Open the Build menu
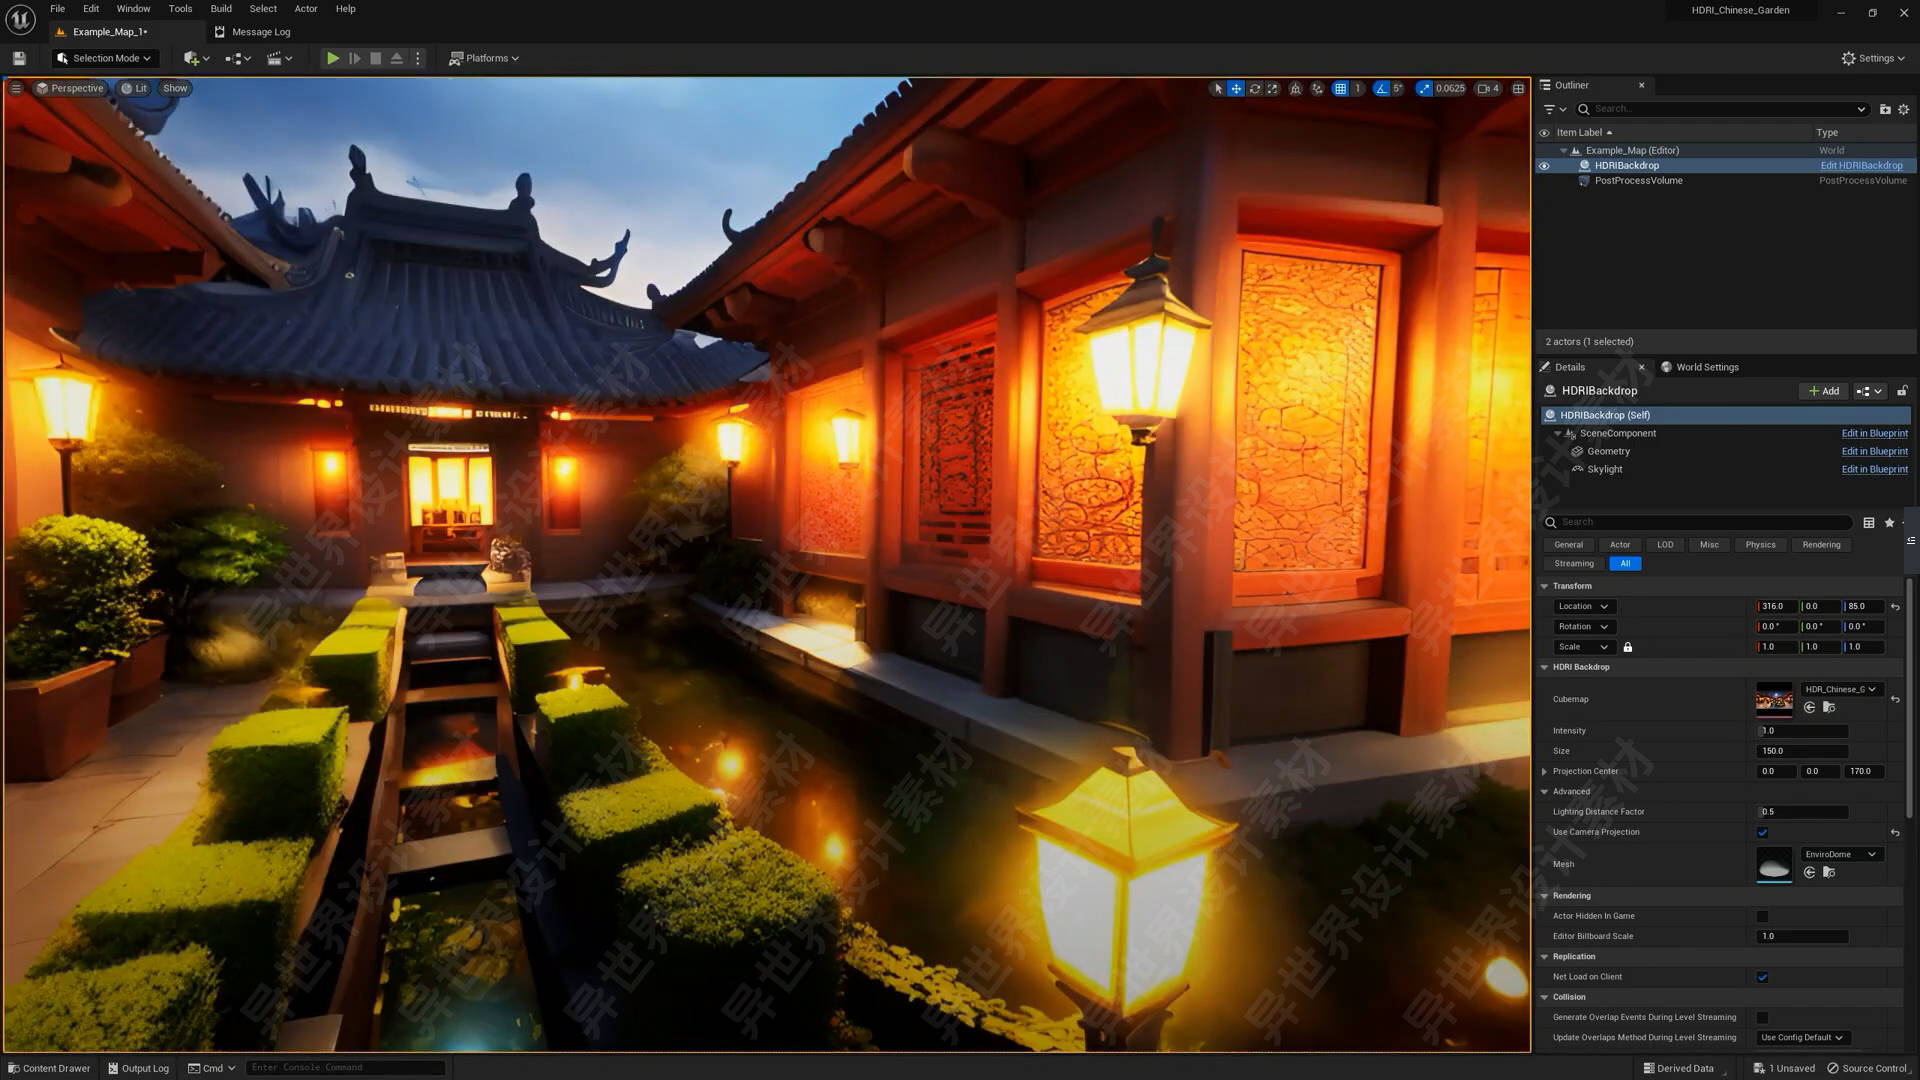 tap(220, 9)
